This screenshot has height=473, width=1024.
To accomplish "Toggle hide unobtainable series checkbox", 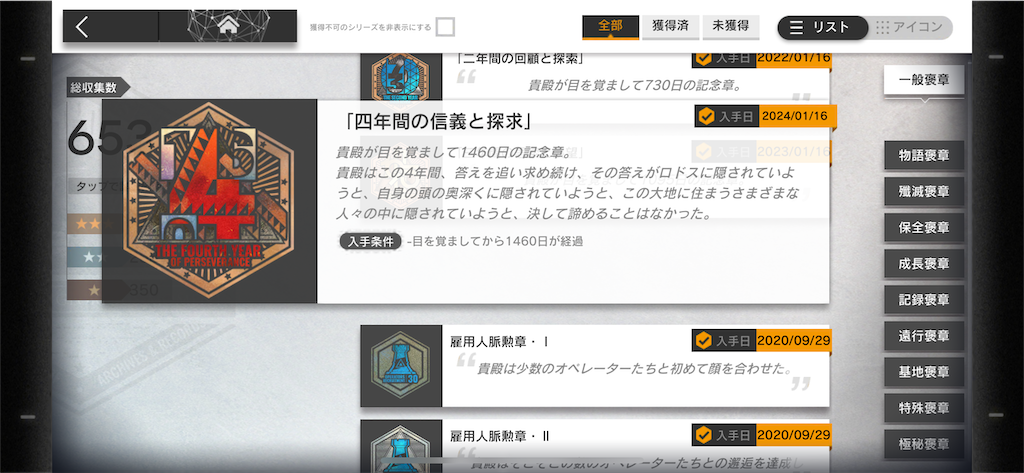I will [x=445, y=27].
